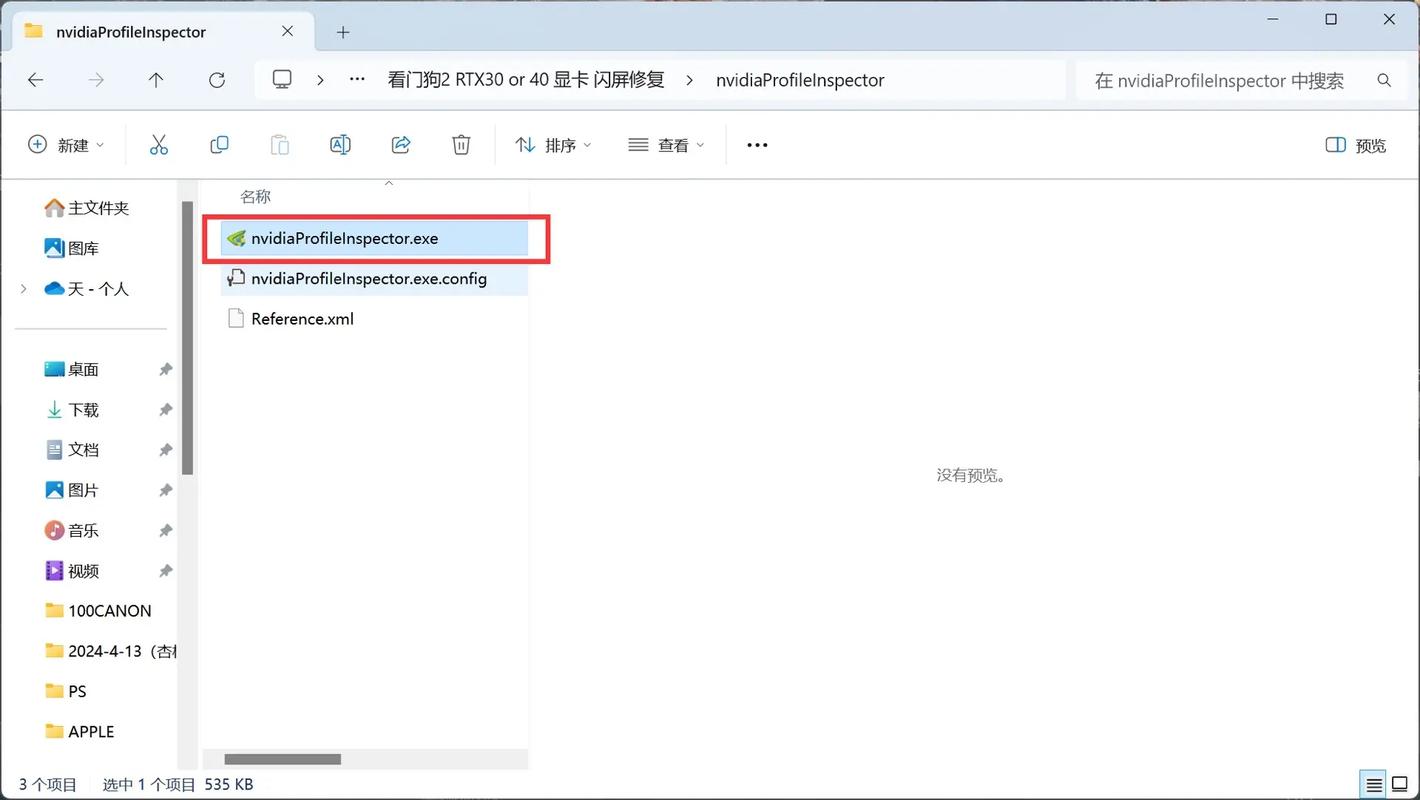1420x800 pixels.
Task: Open 文档 documents quick access folder
Action: [x=72, y=450]
